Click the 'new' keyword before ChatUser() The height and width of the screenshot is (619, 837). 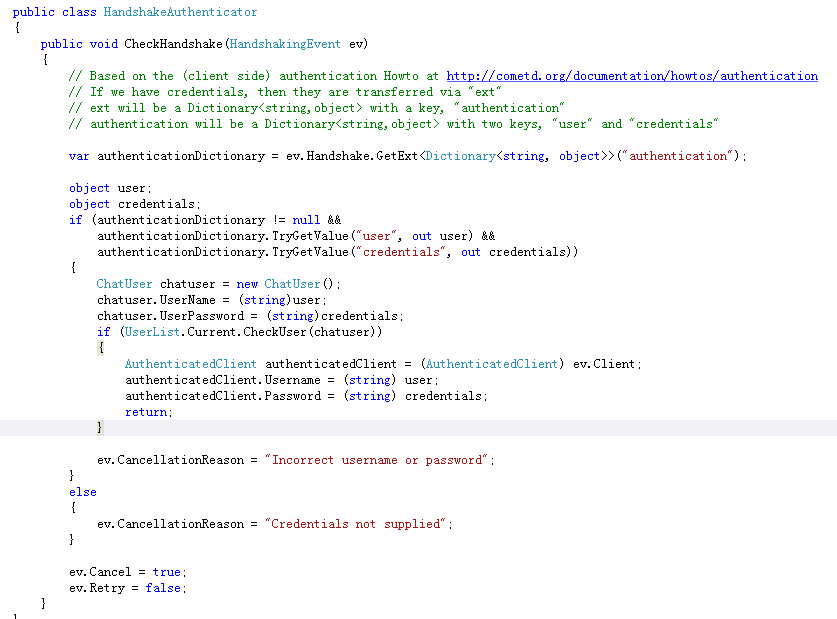(247, 284)
